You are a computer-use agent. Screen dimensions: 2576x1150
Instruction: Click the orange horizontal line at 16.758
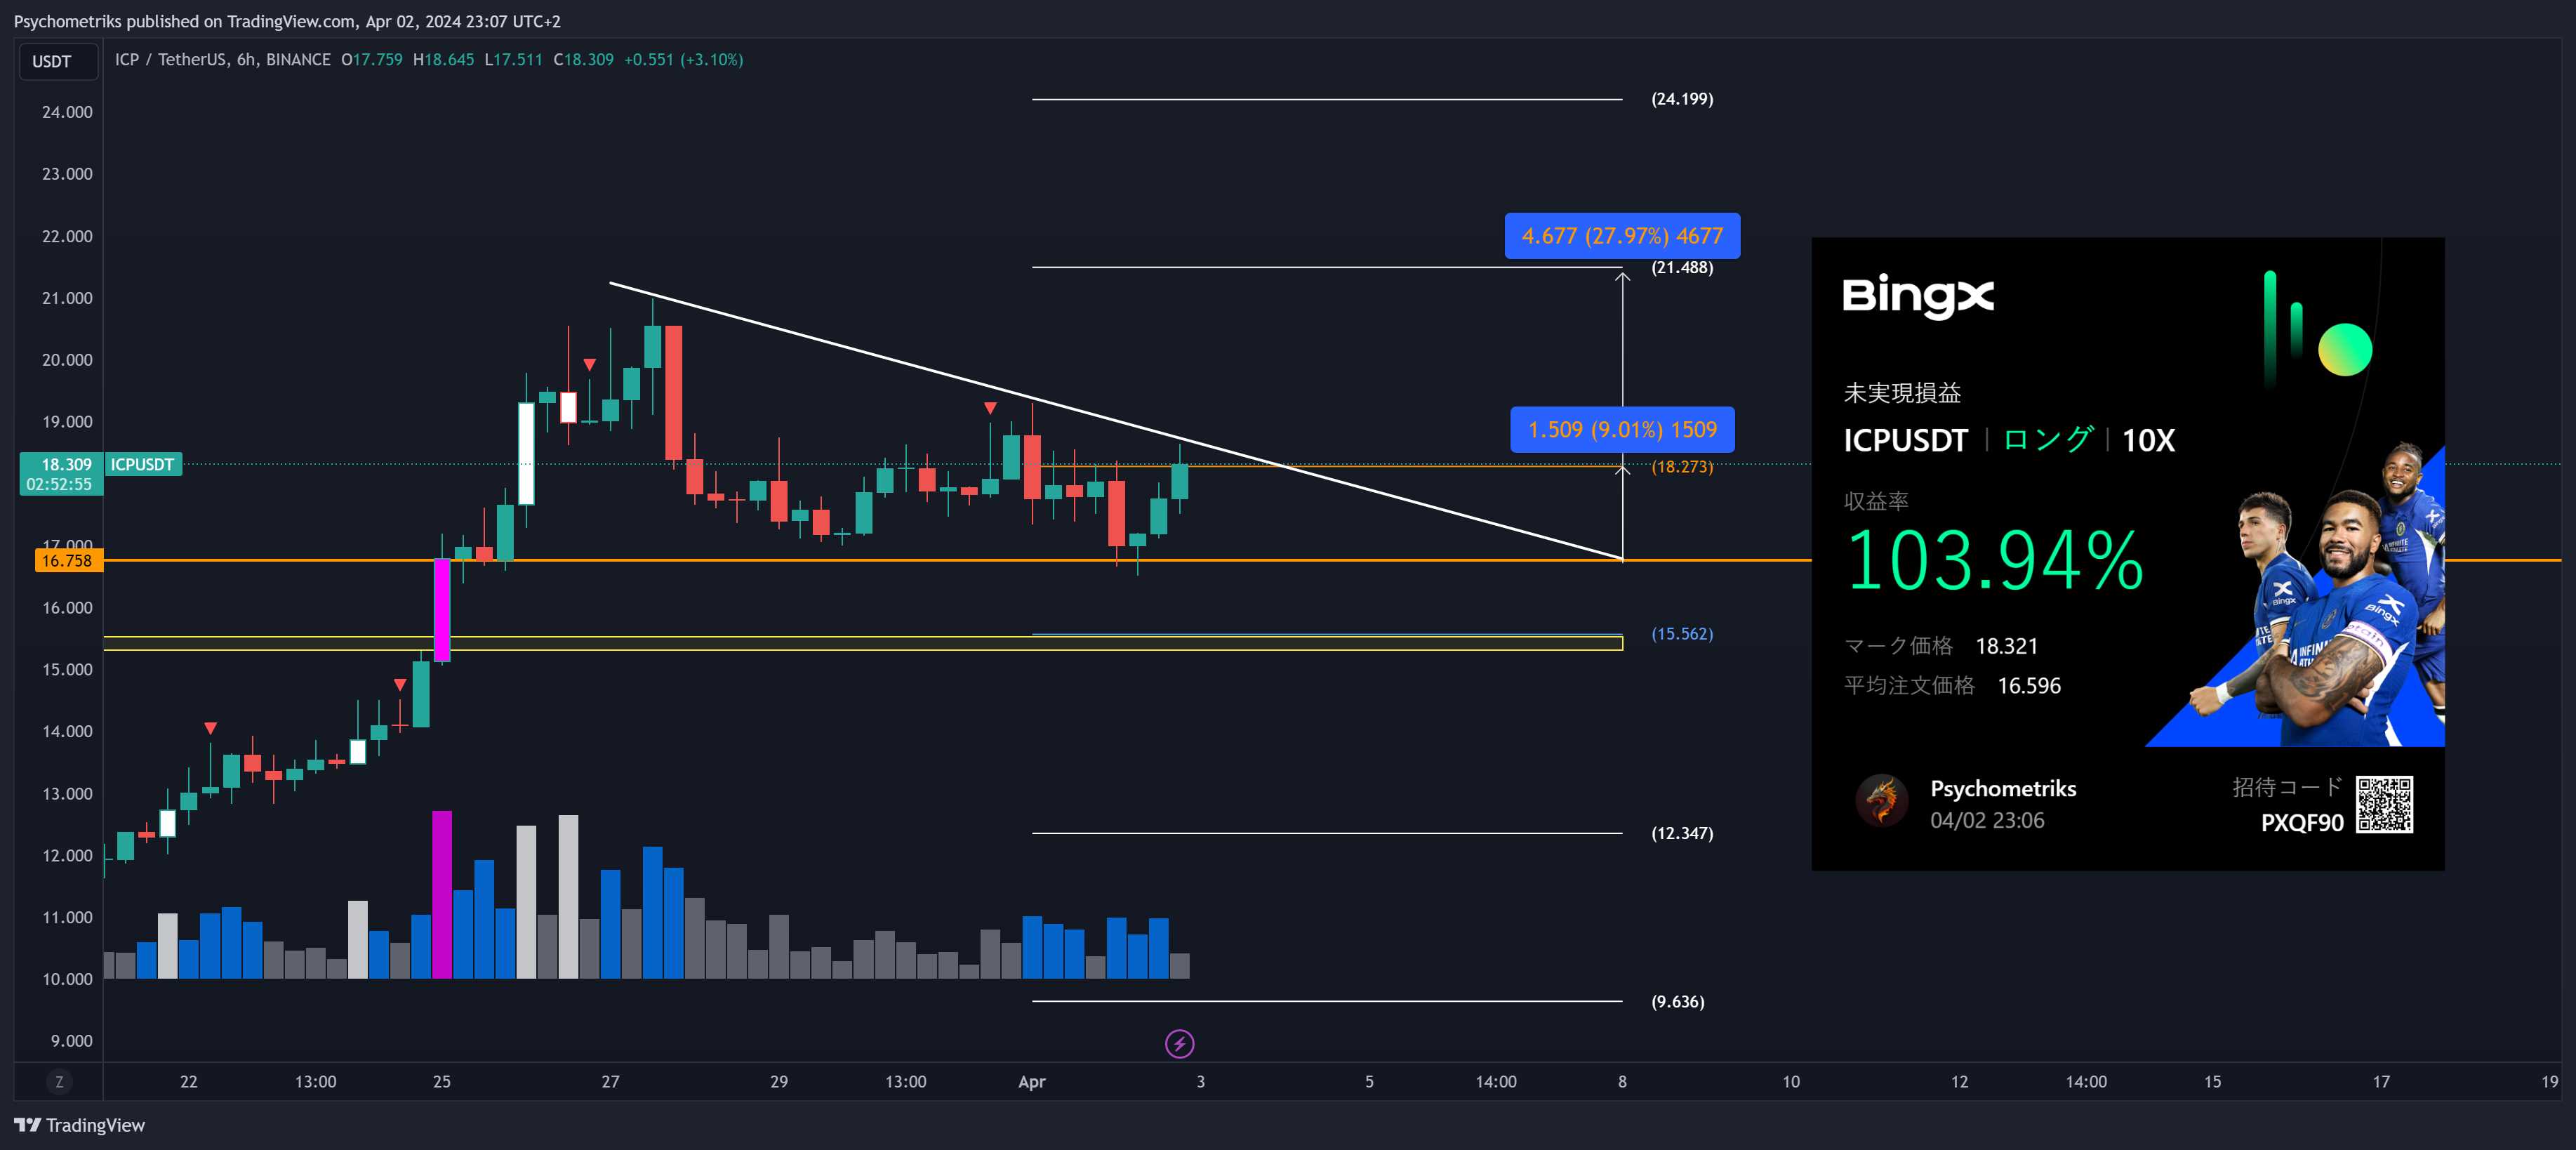point(957,560)
